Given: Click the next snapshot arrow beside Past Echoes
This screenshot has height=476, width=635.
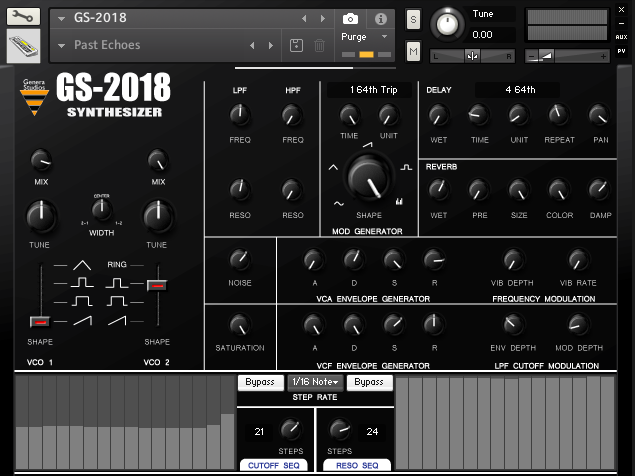Looking at the screenshot, I should [x=271, y=45].
